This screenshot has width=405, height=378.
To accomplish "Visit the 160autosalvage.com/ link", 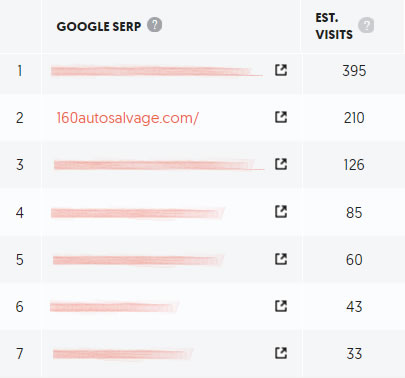I will (x=128, y=118).
